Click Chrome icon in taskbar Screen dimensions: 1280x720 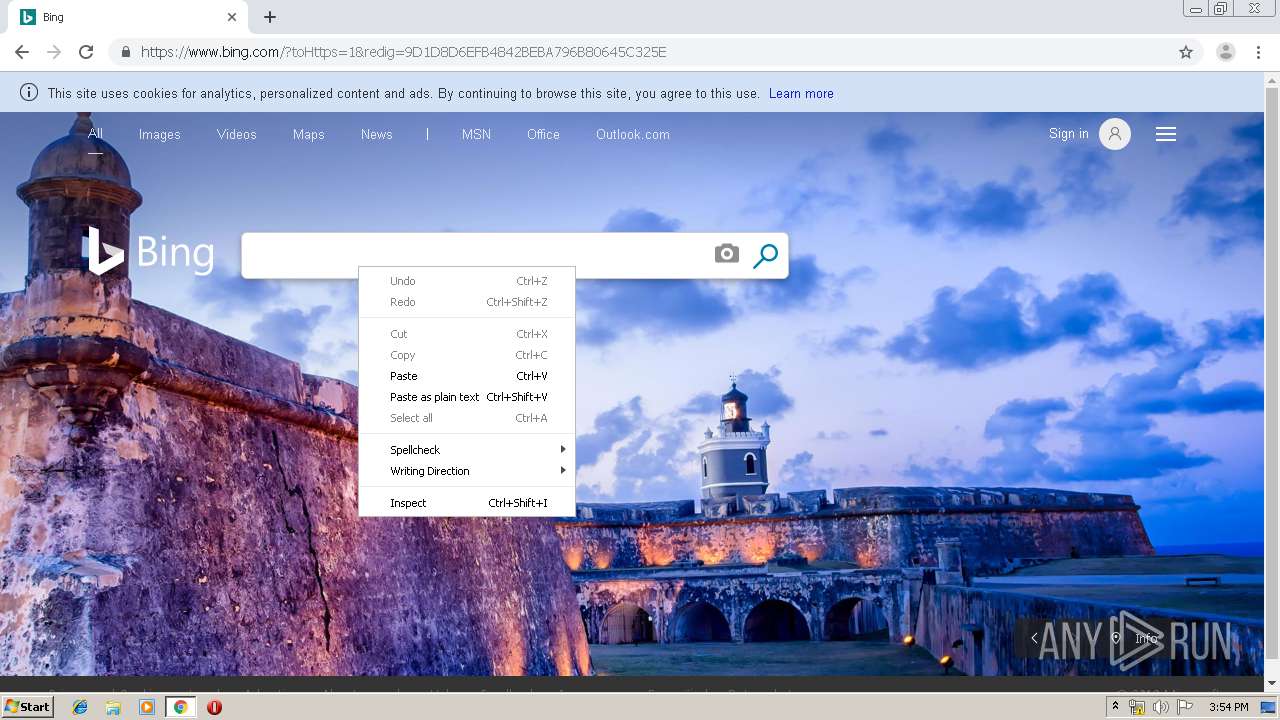(180, 707)
